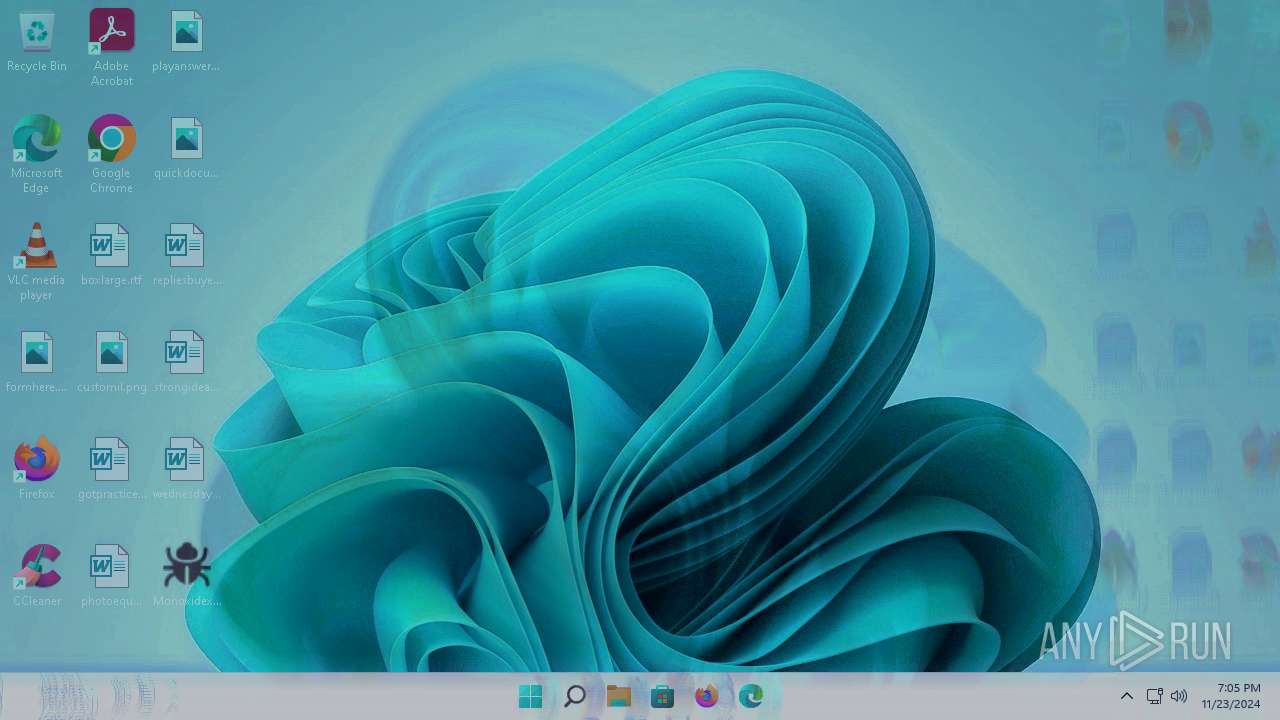Open Microsoft Edge from the taskbar

(x=751, y=696)
